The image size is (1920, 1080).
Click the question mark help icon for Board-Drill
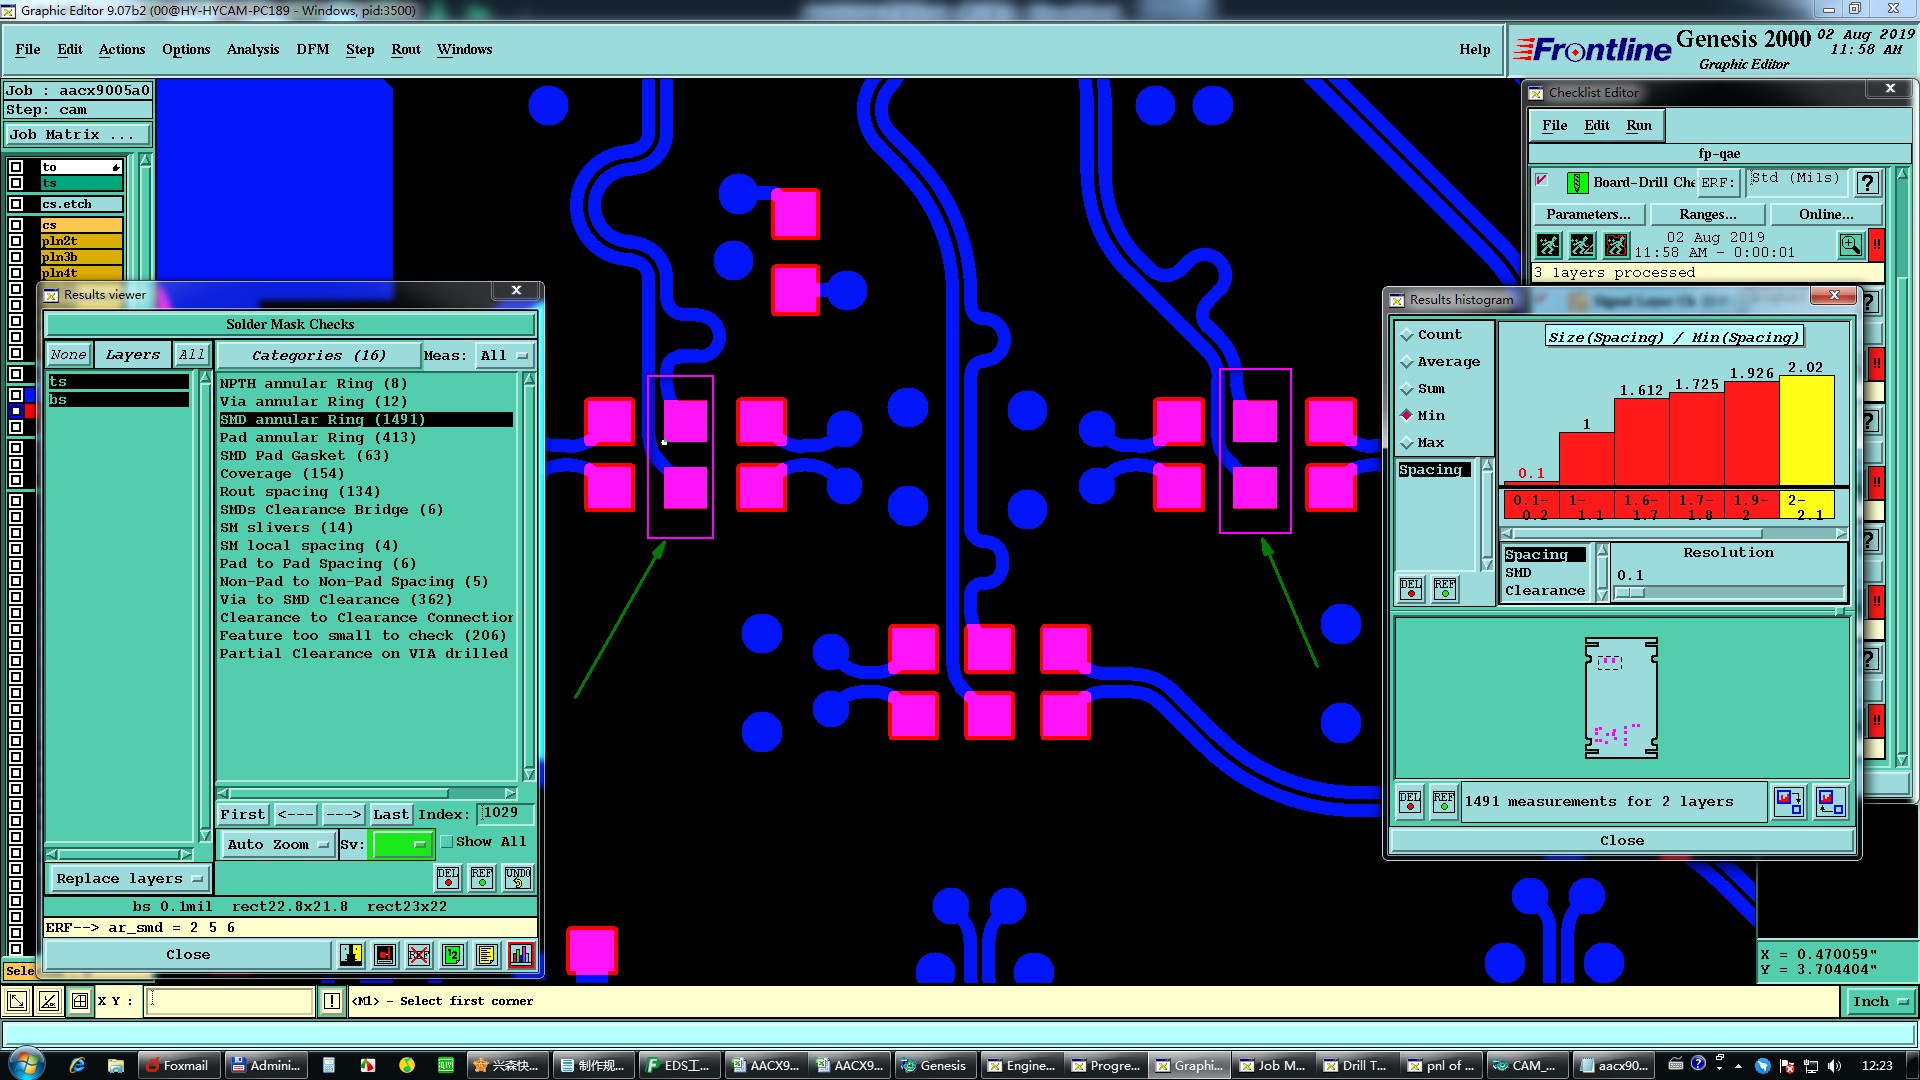pyautogui.click(x=1866, y=183)
